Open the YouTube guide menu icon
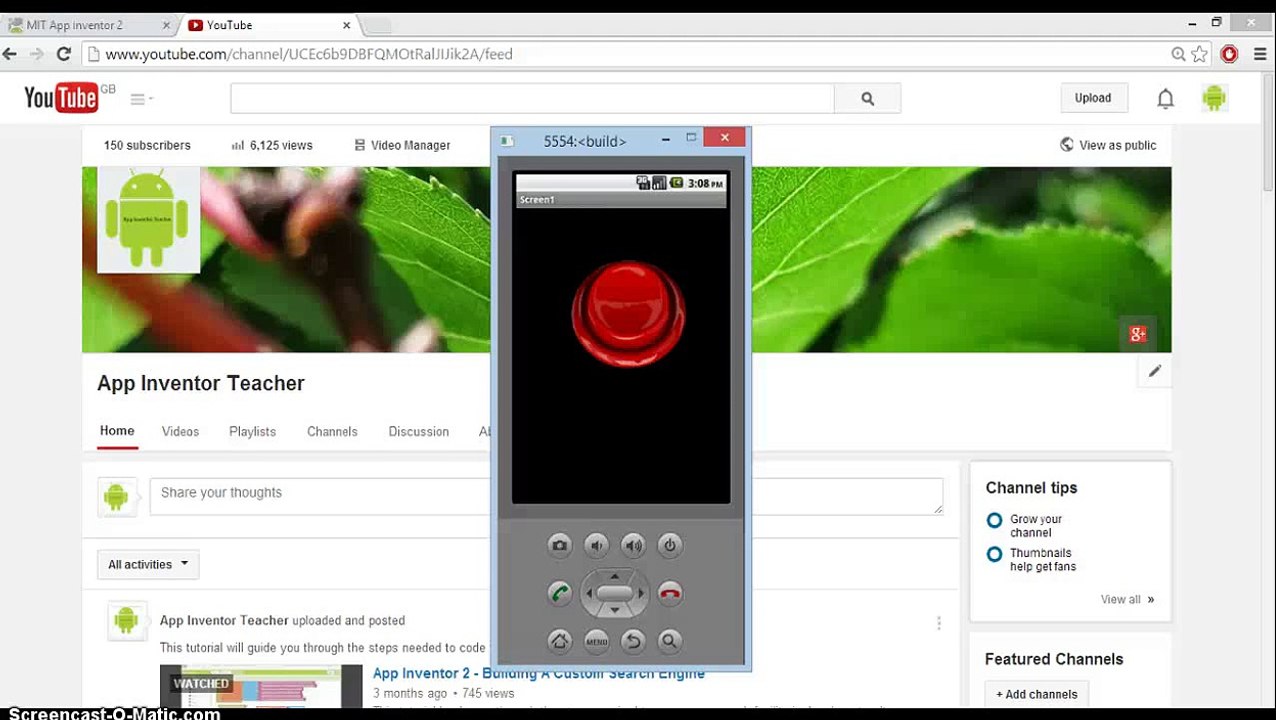 (x=141, y=99)
